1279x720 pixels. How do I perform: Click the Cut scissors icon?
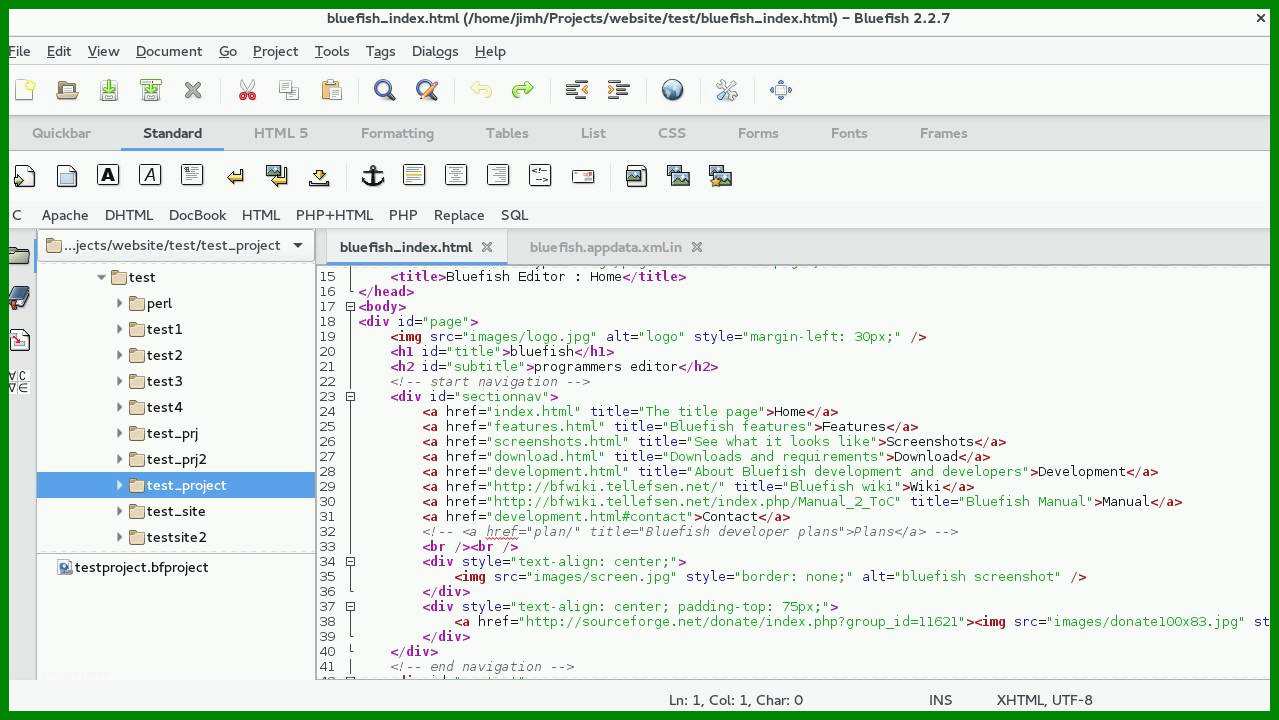point(247,90)
